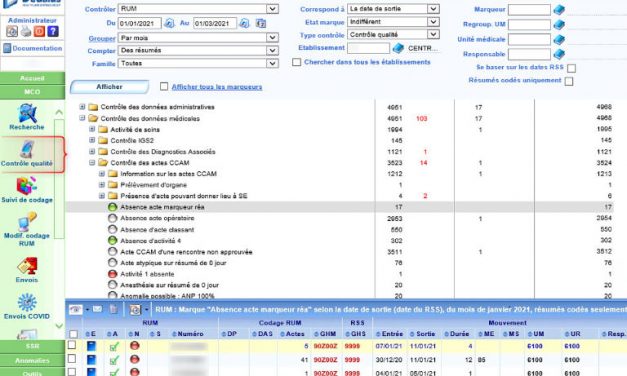Tick the 'Afficher tous les marqueurs' checkbox
627x376 pixels.
[164, 86]
